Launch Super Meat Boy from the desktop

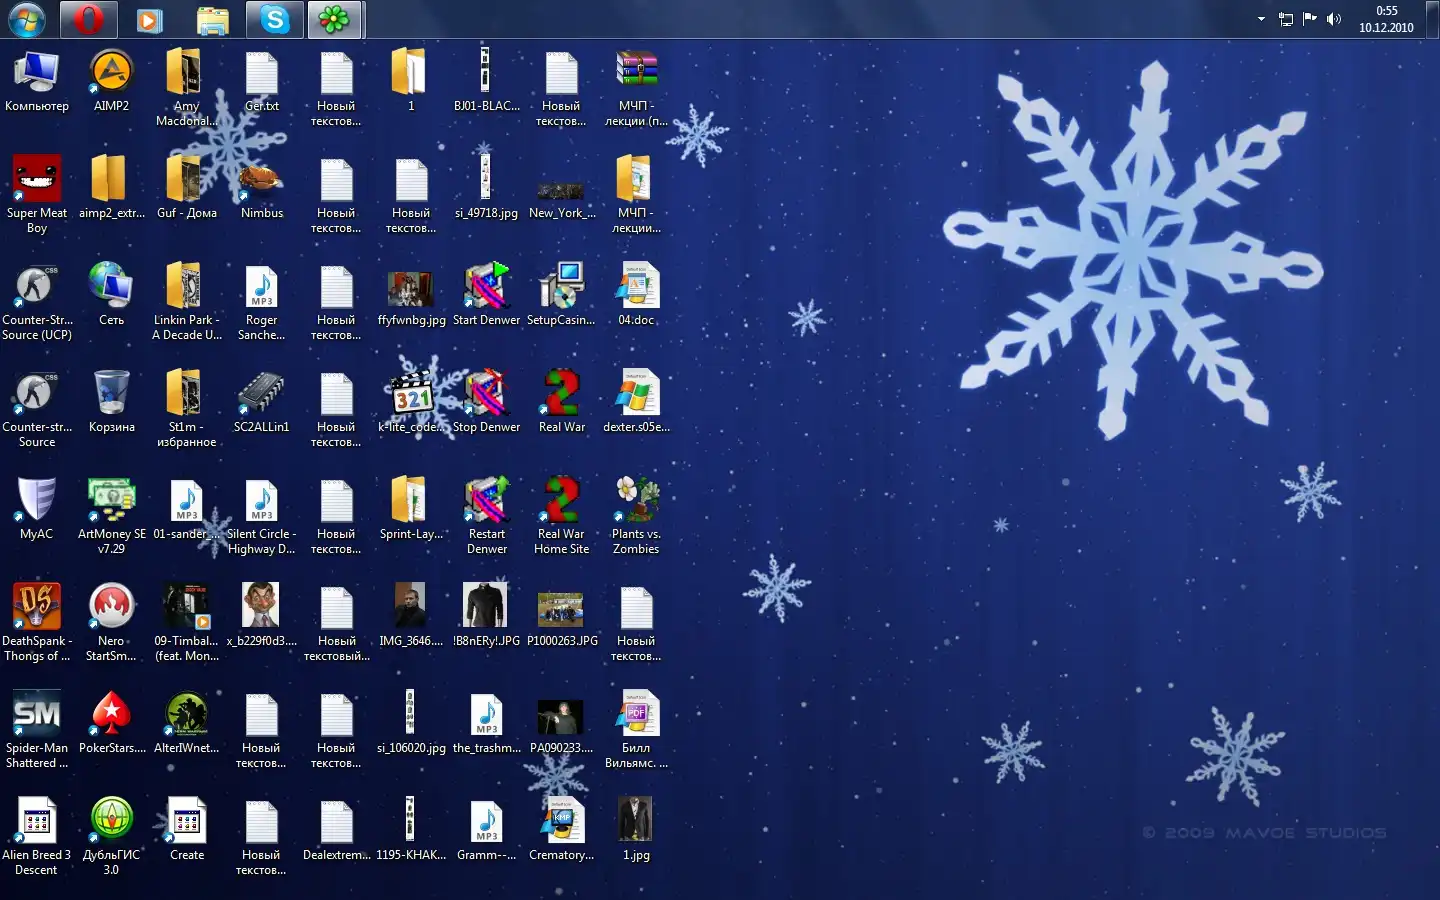point(37,181)
